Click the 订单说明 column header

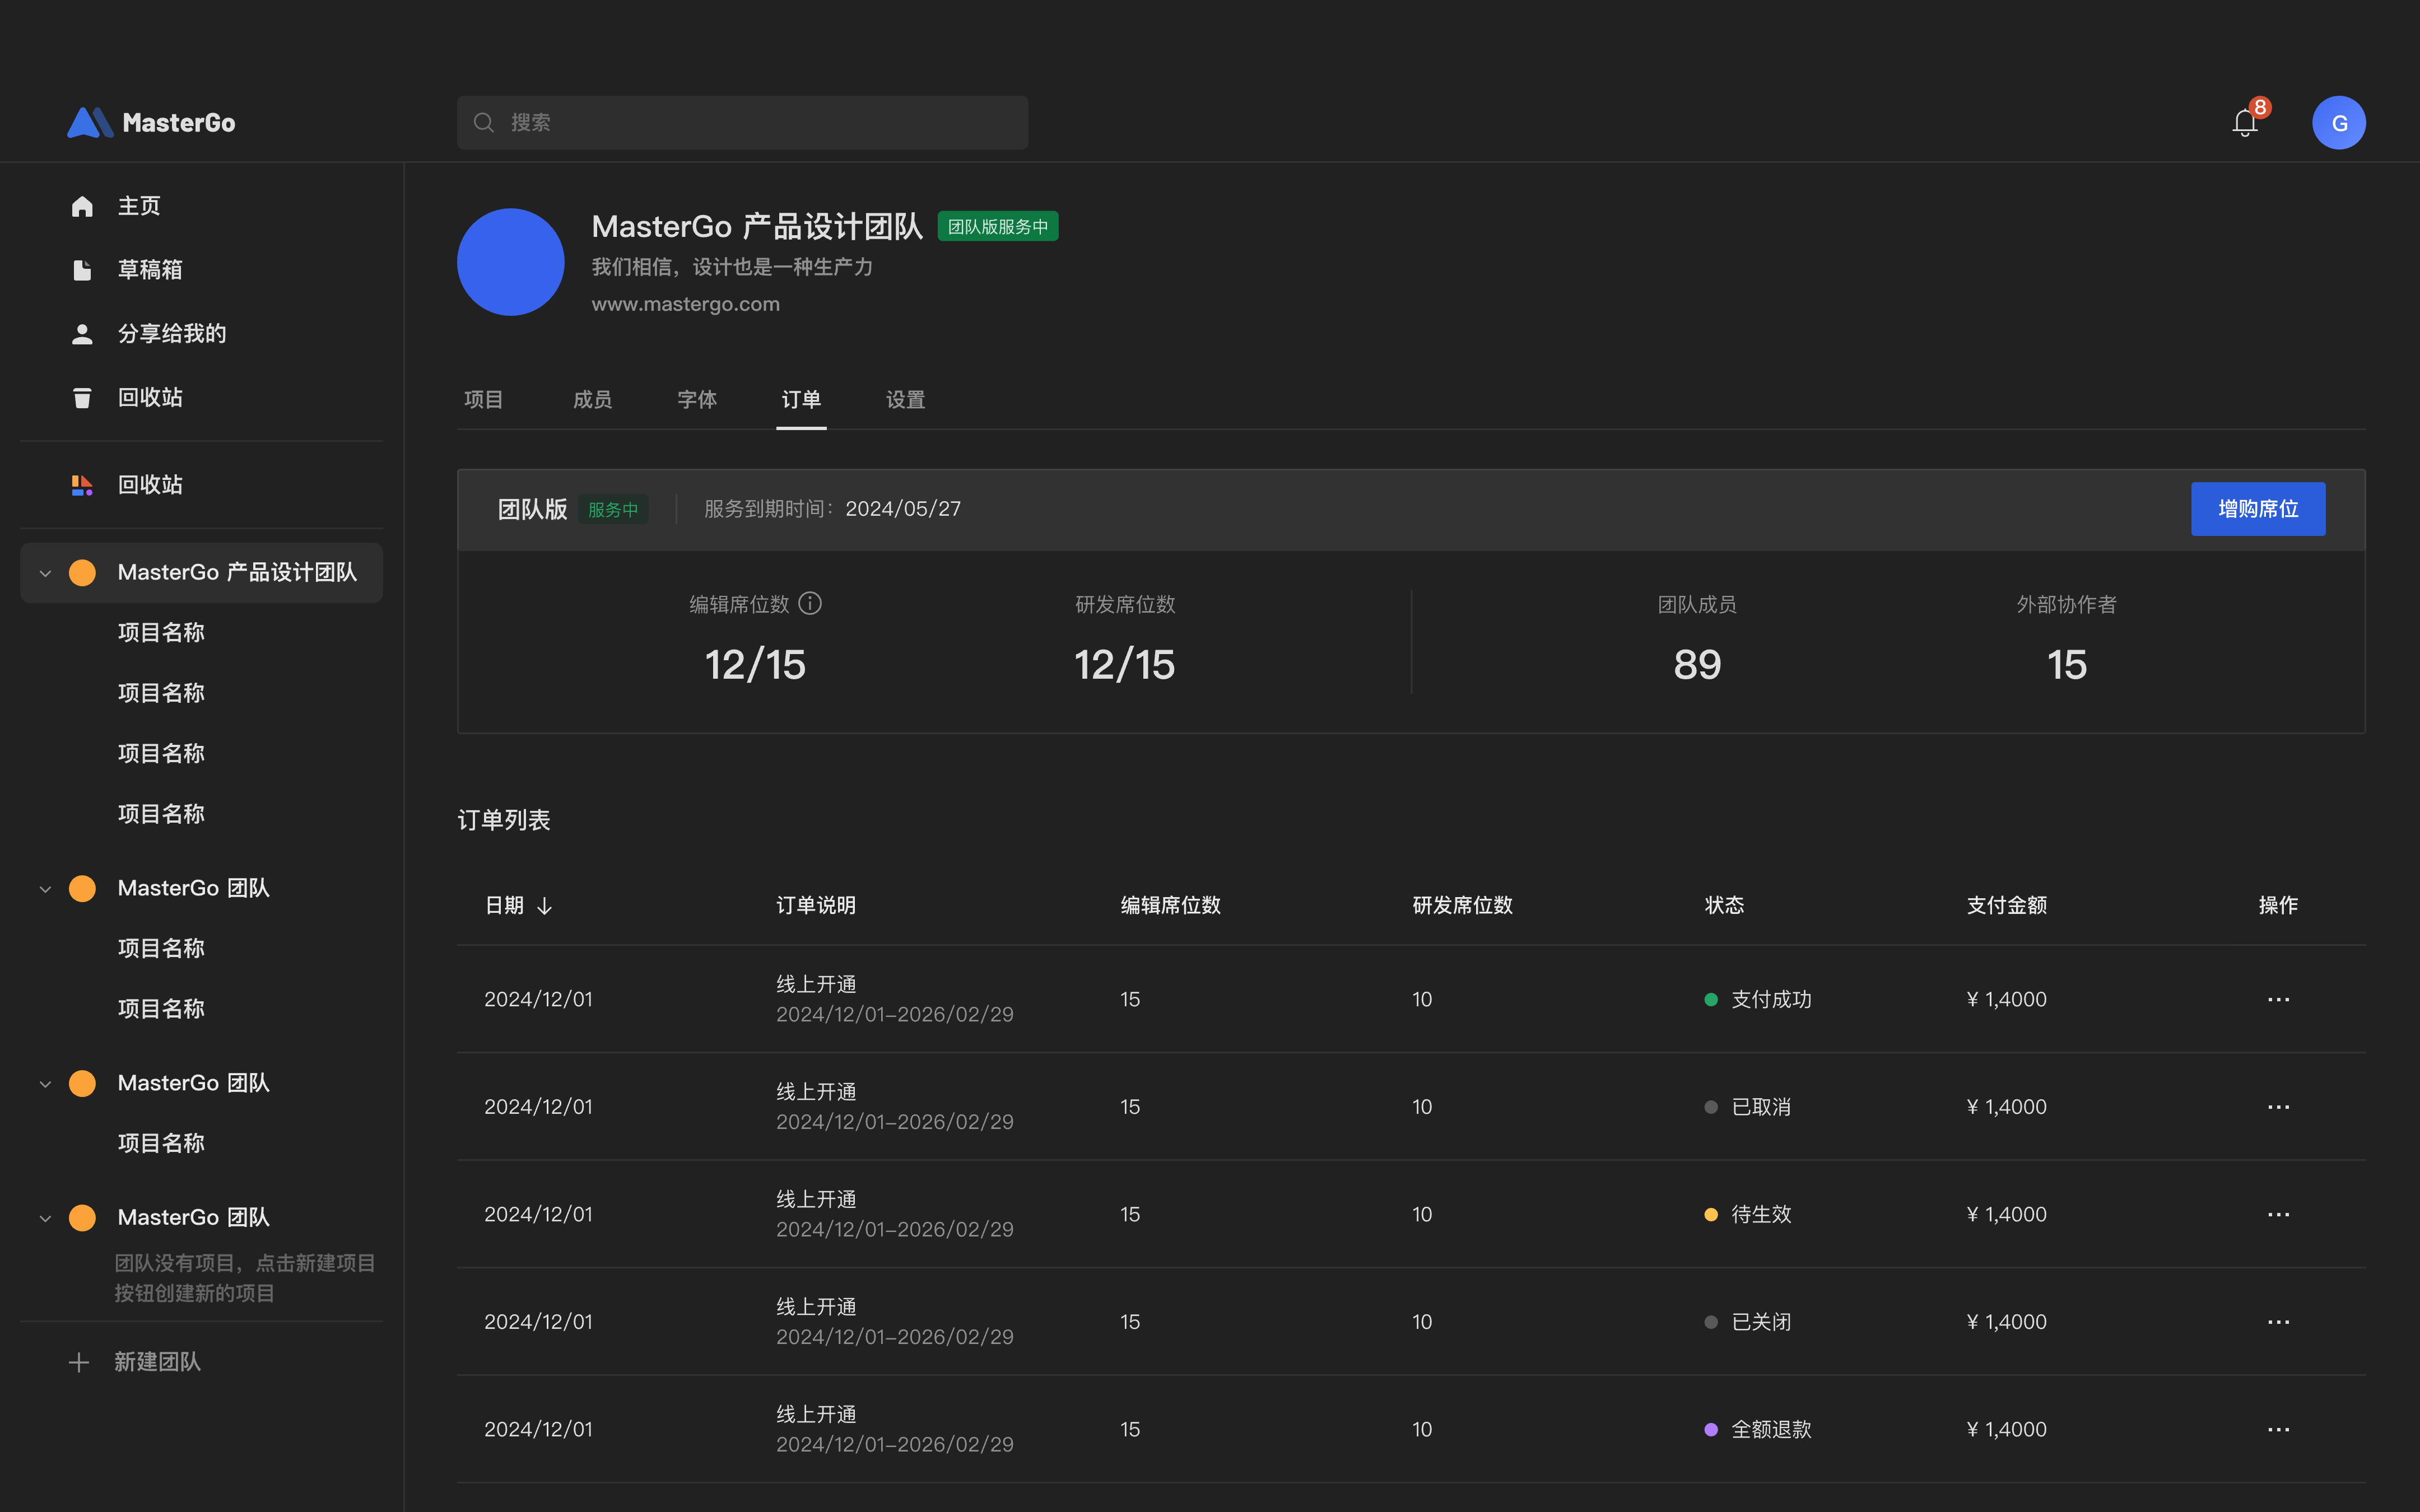click(816, 905)
